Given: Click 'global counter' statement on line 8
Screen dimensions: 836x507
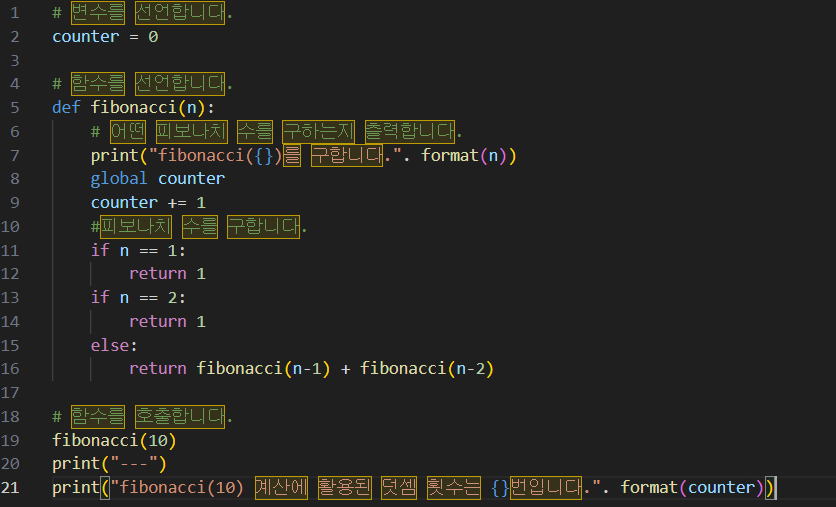Looking at the screenshot, I should [x=158, y=179].
